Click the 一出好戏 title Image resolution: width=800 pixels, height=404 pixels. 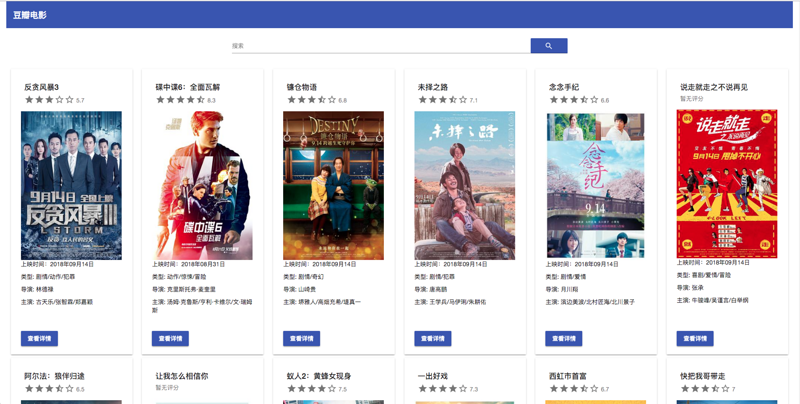click(433, 376)
